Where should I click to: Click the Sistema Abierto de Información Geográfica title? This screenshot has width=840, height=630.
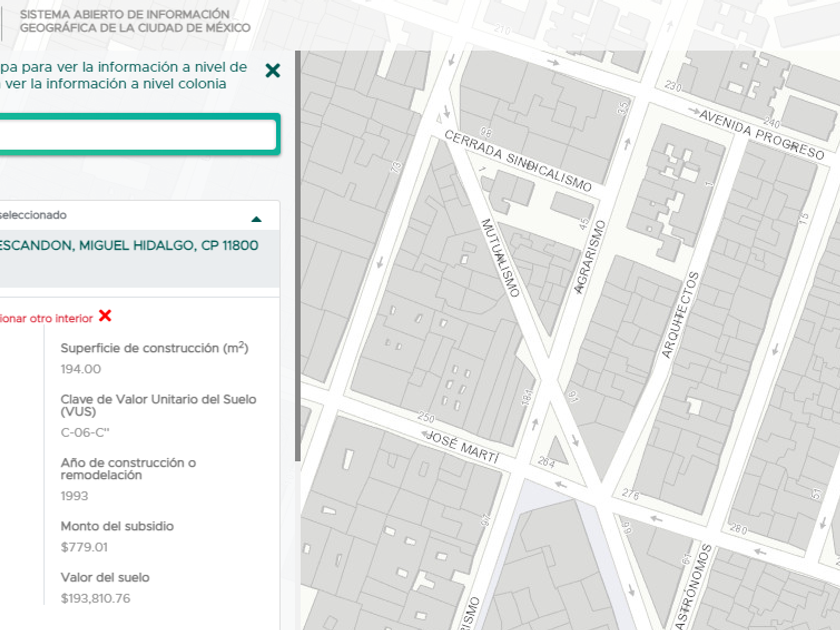tap(124, 21)
